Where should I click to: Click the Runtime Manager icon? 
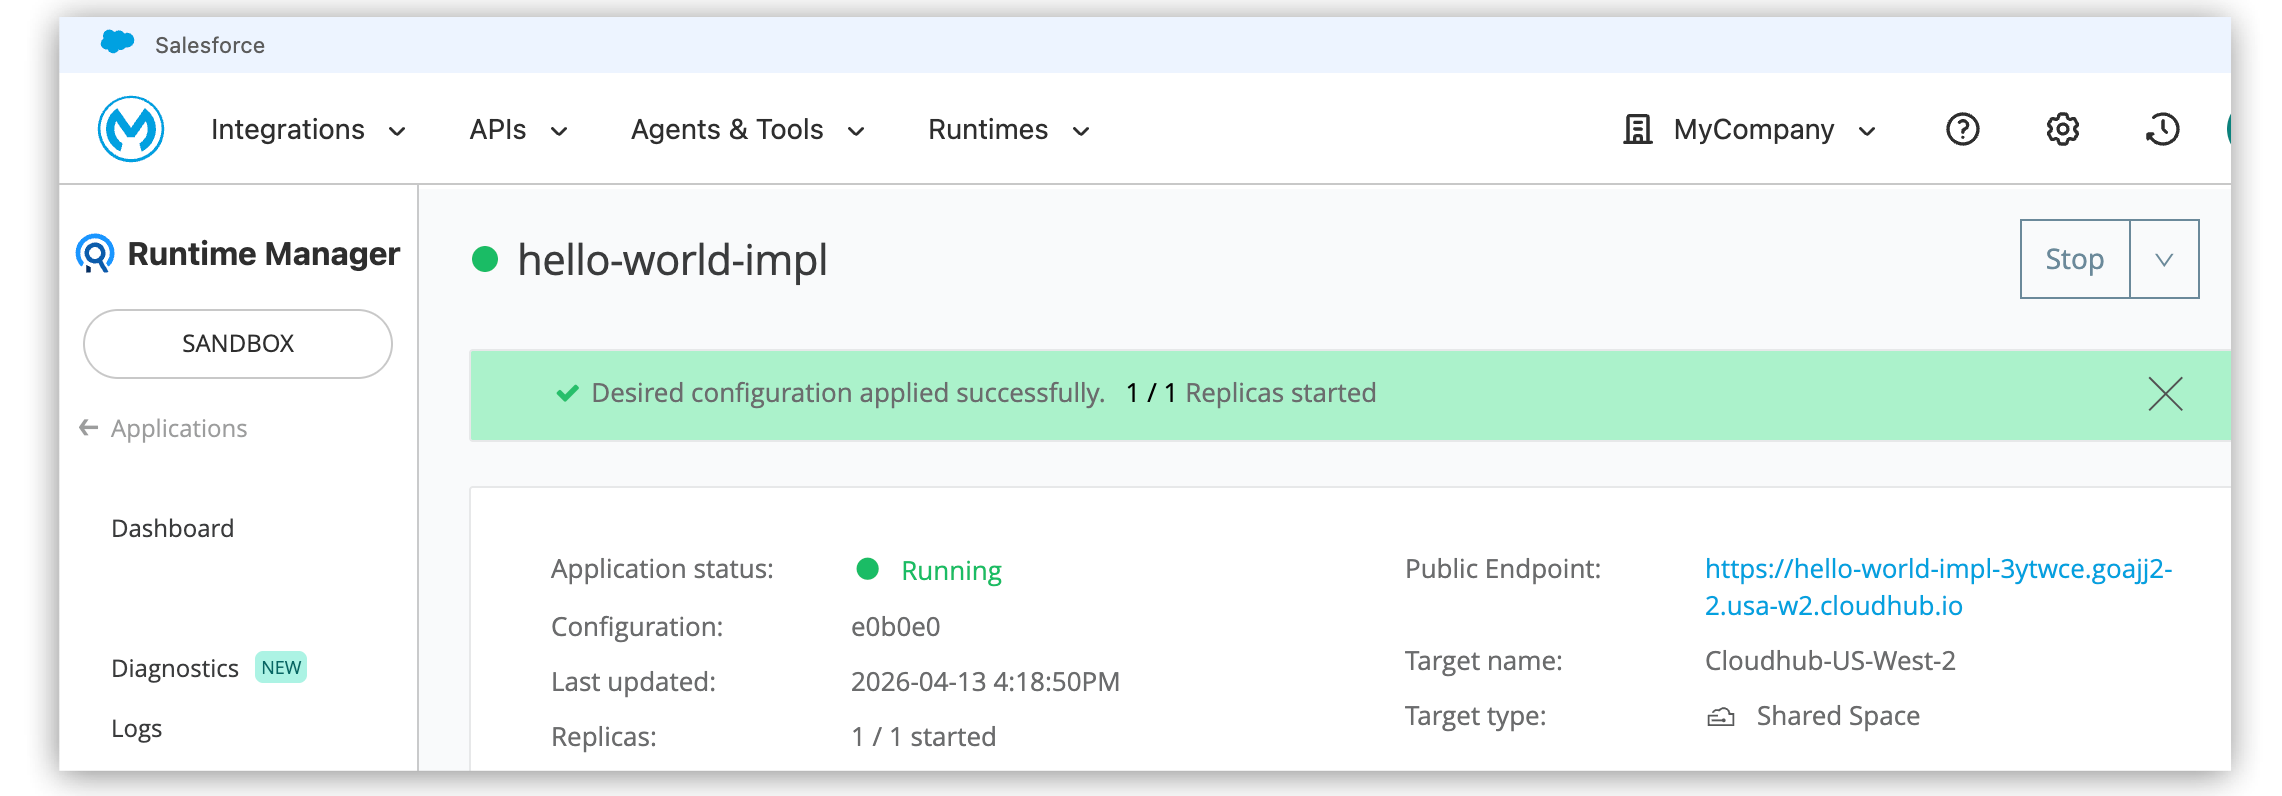pyautogui.click(x=95, y=253)
